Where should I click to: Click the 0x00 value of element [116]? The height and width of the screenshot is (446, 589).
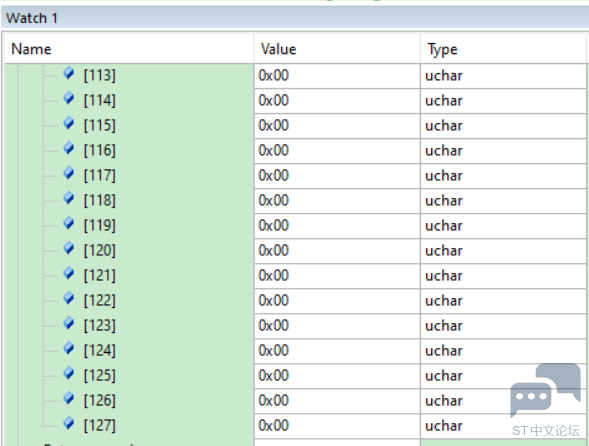click(273, 150)
